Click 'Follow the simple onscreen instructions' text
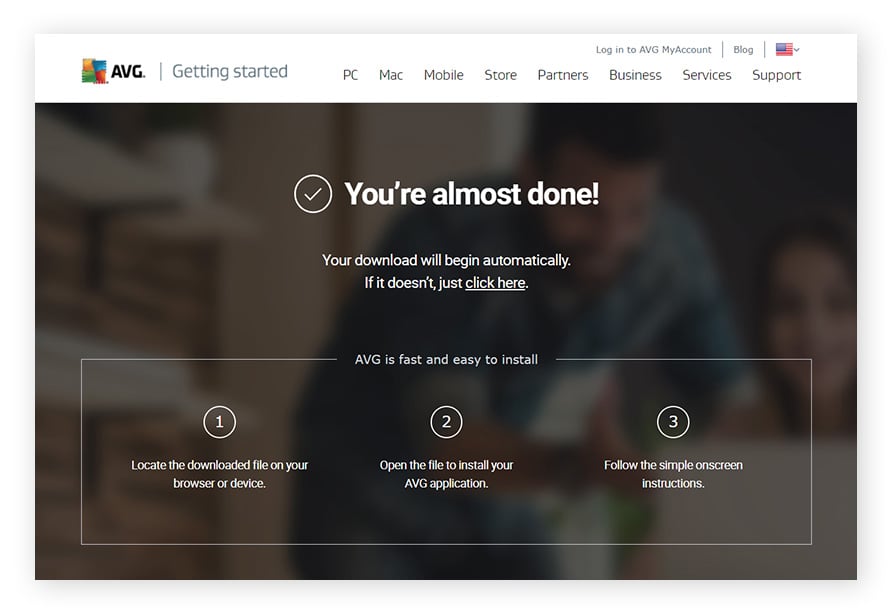892x614 pixels. 673,474
